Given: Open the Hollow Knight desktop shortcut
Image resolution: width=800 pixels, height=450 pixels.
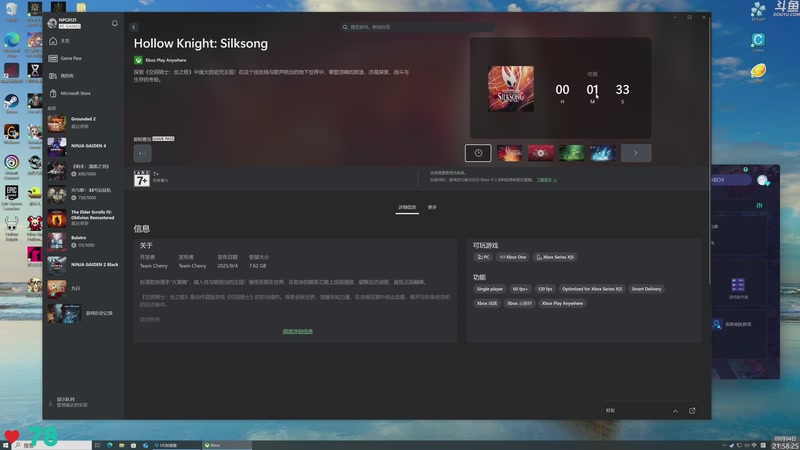Looking at the screenshot, I should 12,228.
